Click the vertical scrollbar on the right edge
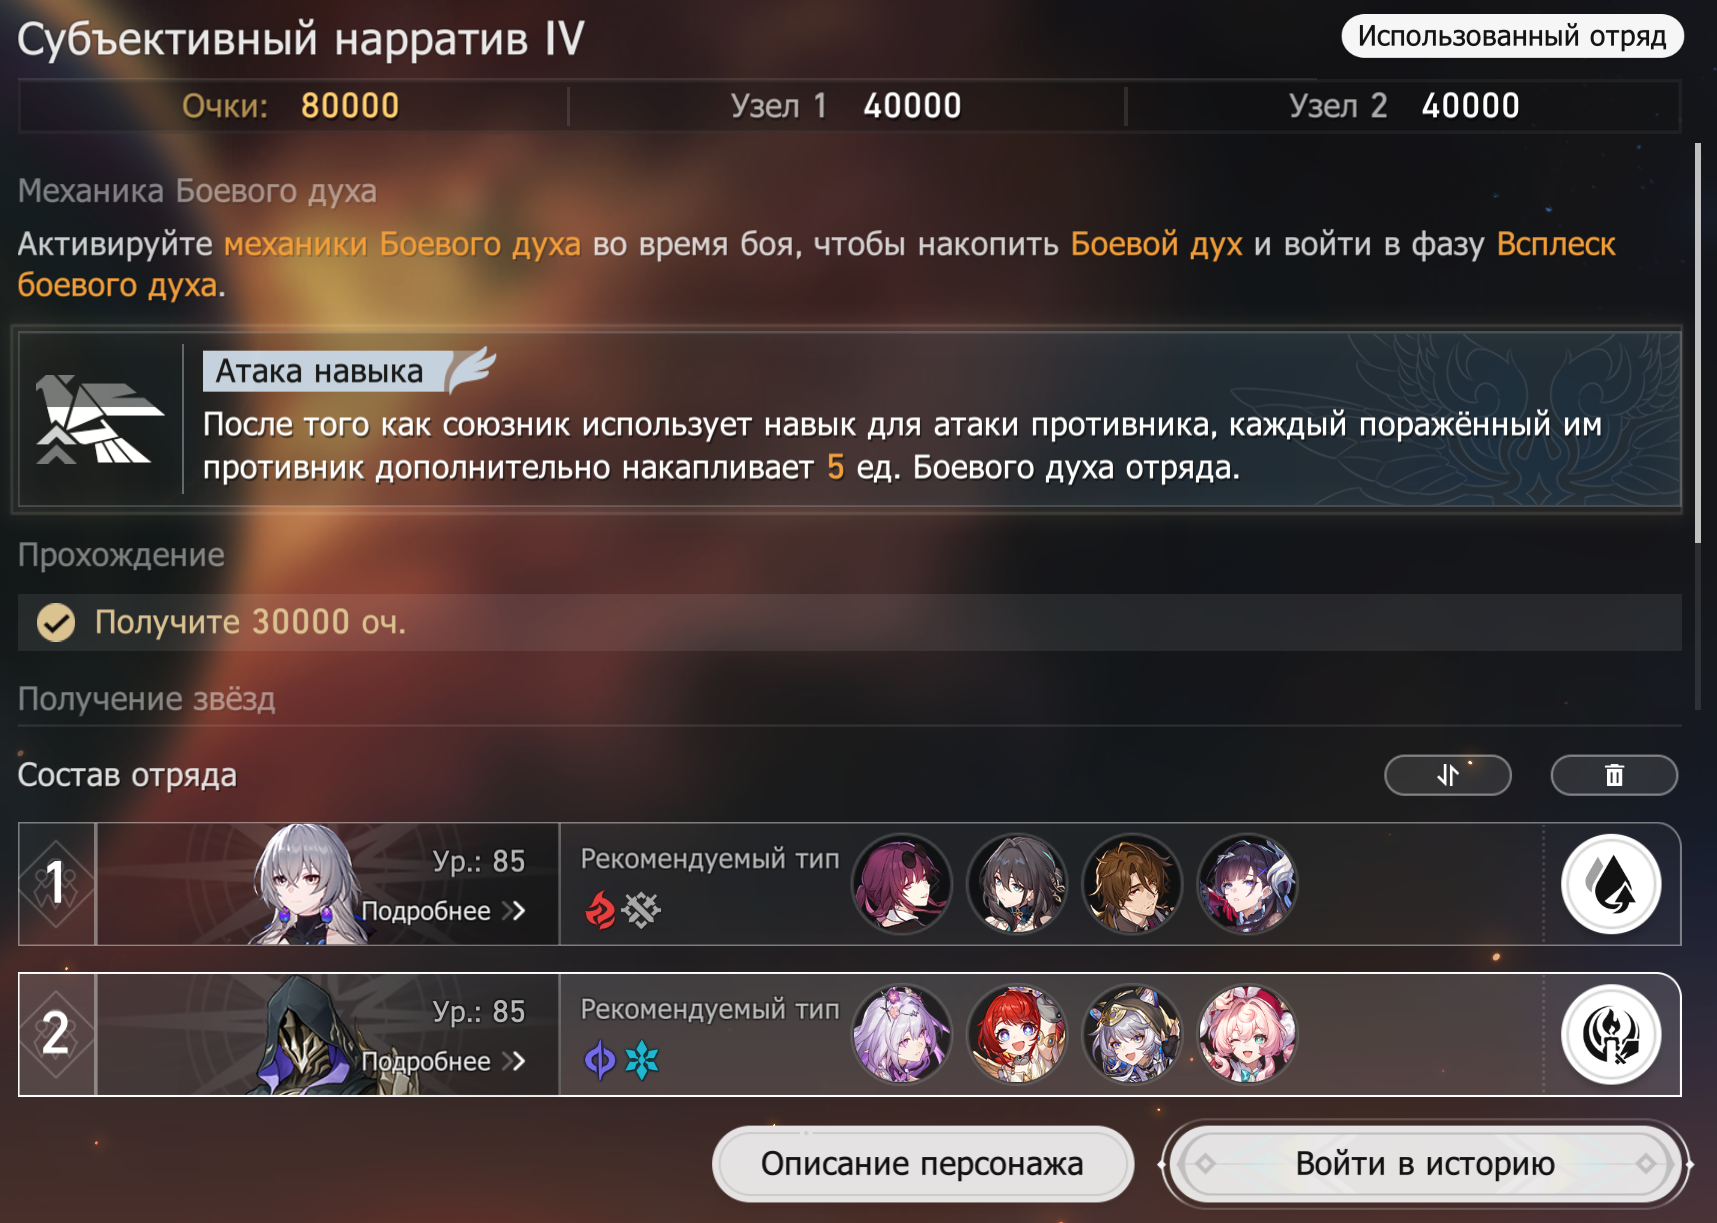The image size is (1717, 1223). [1697, 343]
